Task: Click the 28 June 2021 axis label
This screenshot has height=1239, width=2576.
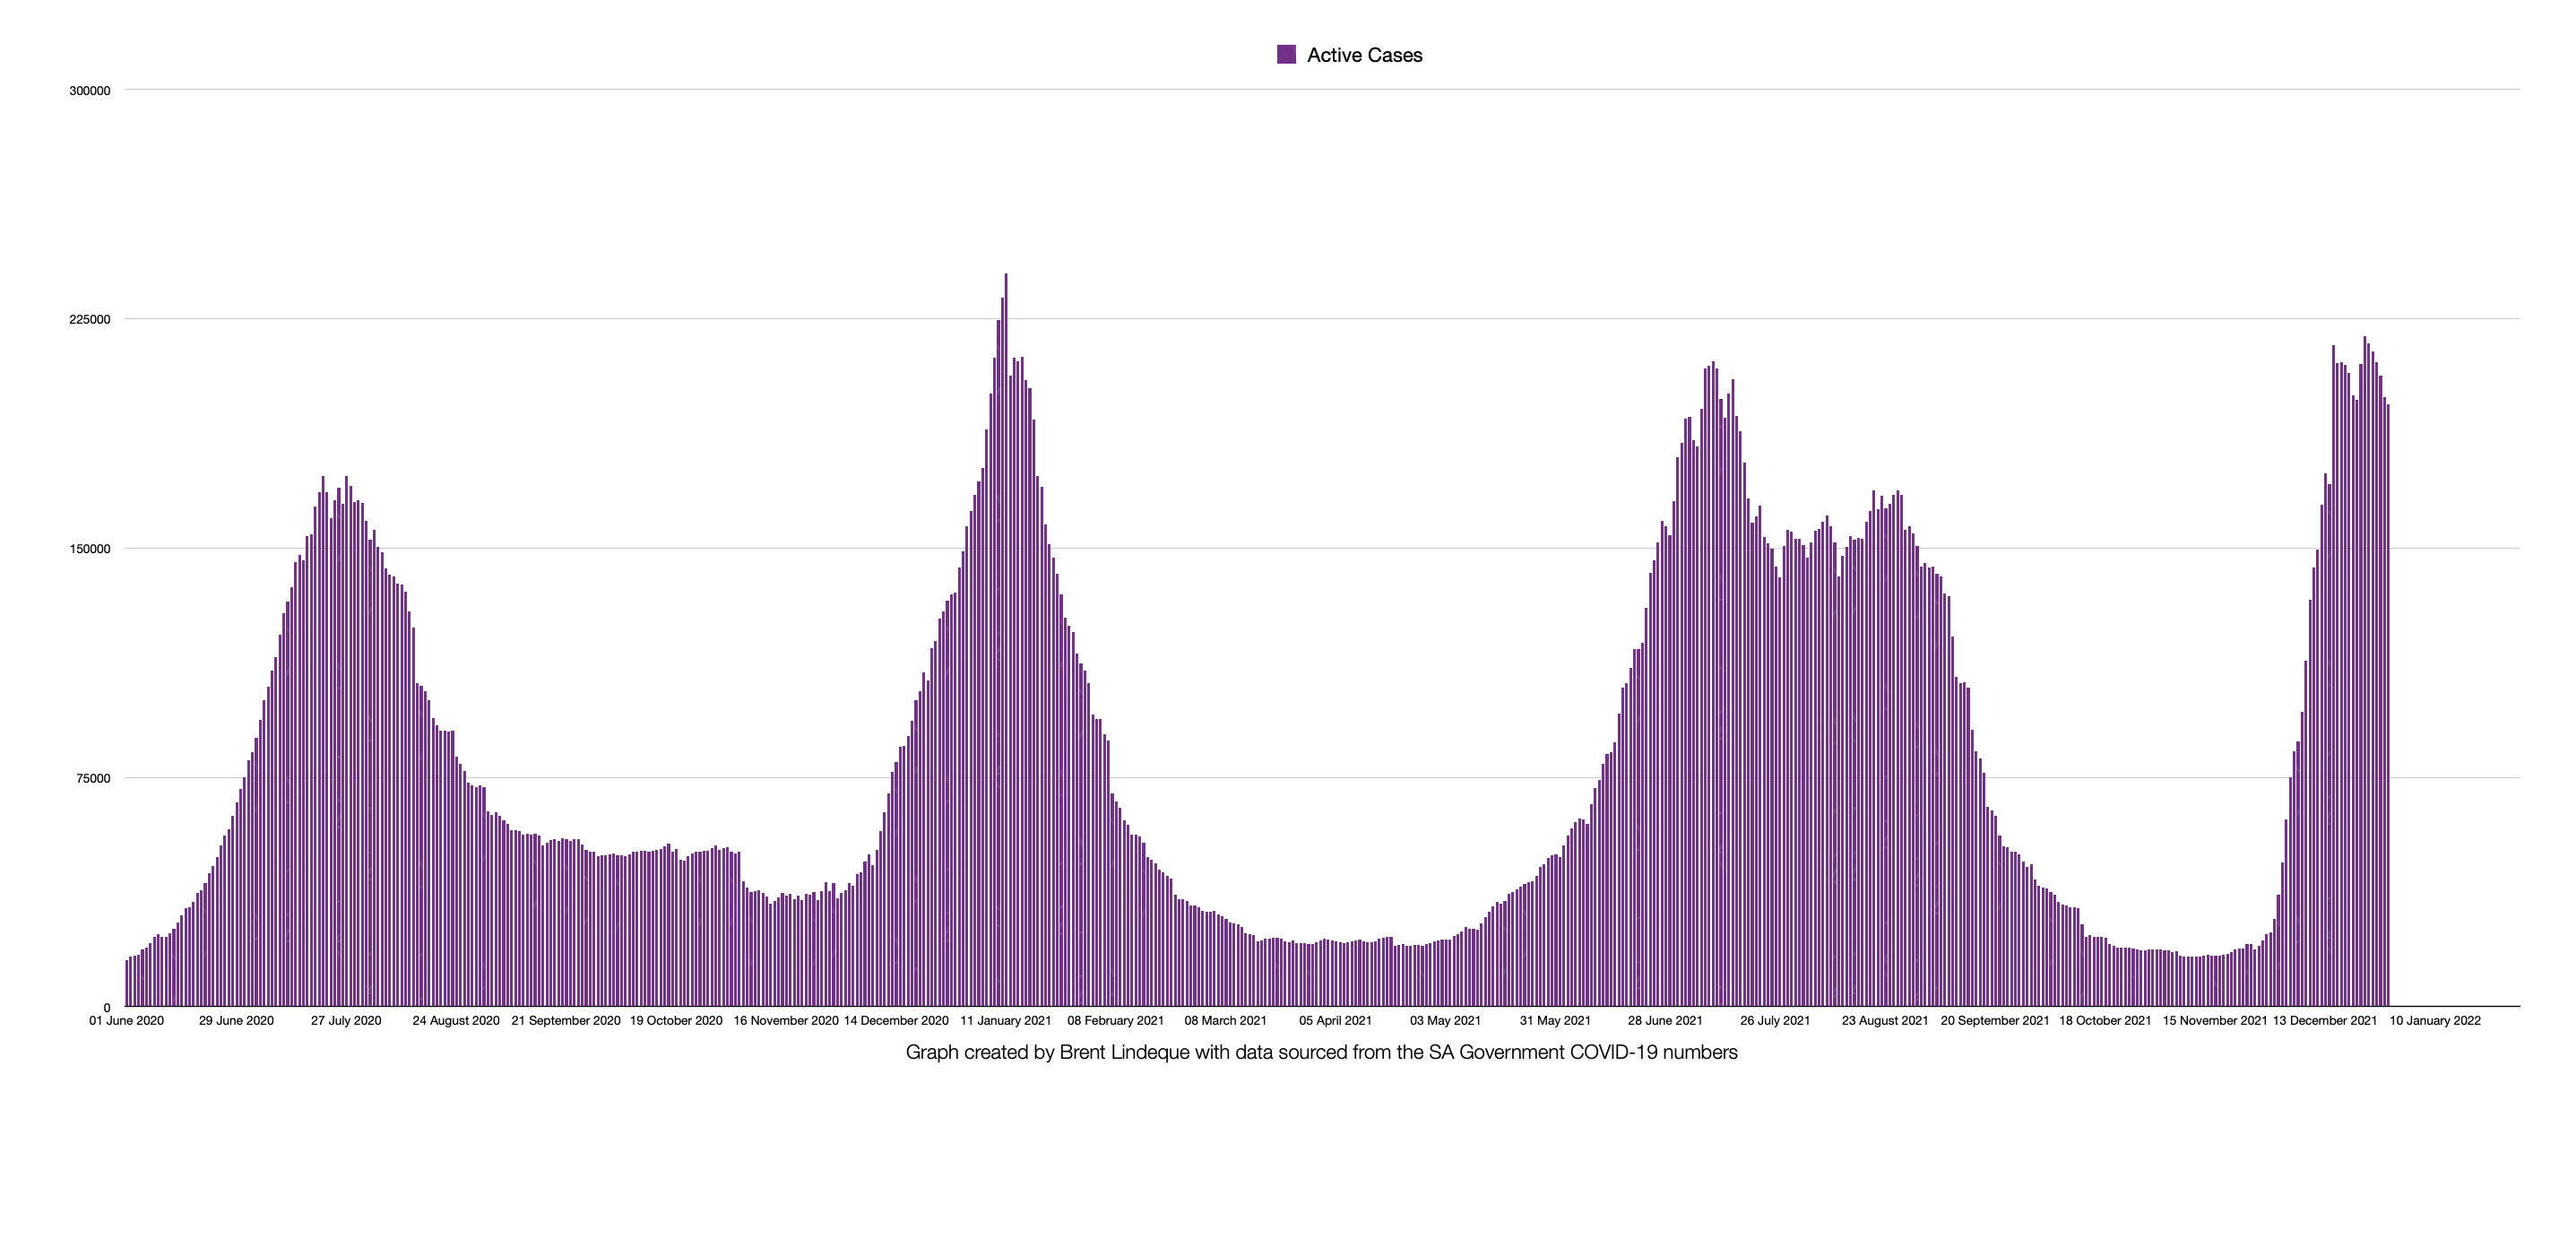Action: 1665,1021
